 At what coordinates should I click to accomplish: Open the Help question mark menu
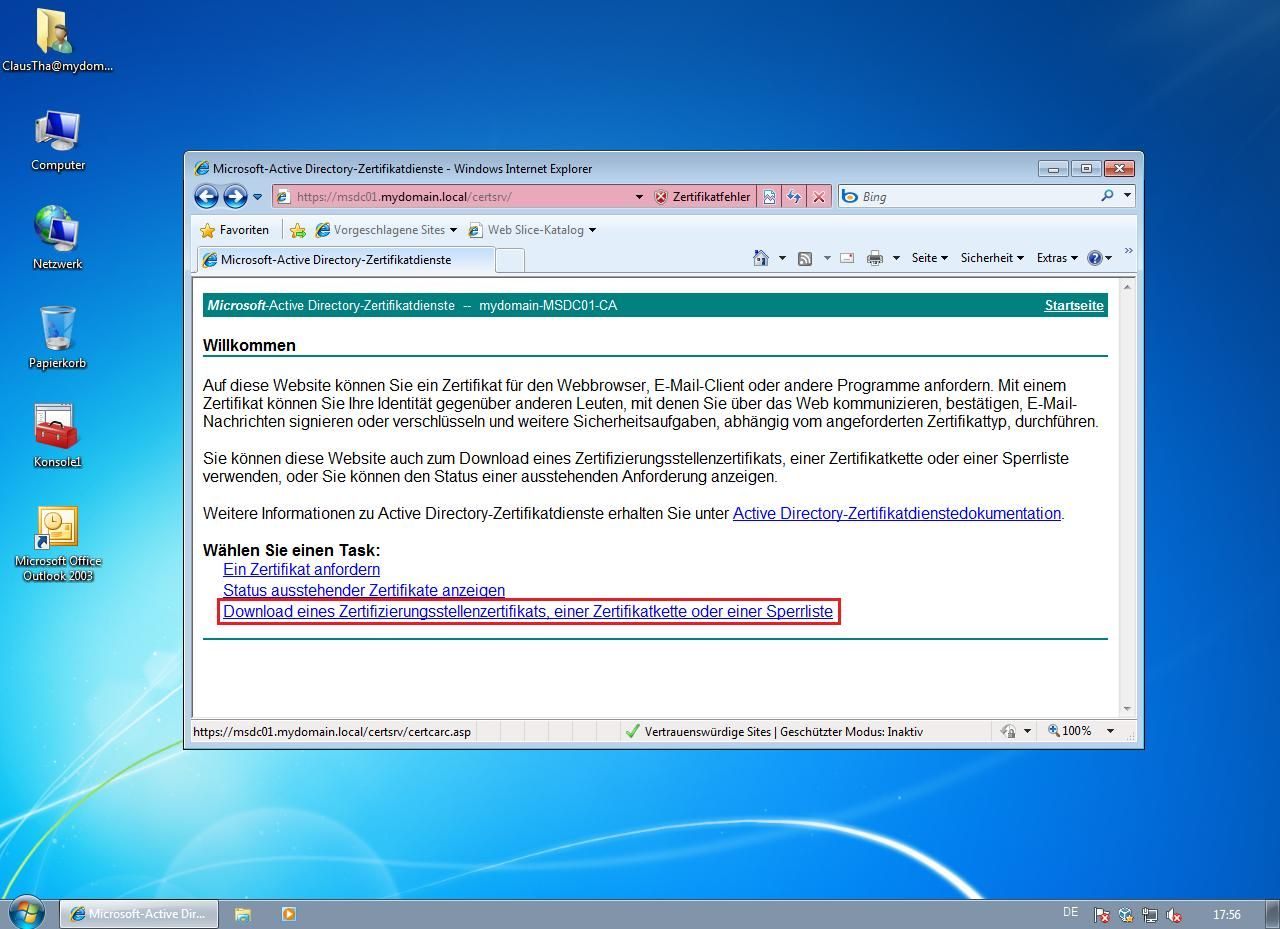pyautogui.click(x=1099, y=258)
